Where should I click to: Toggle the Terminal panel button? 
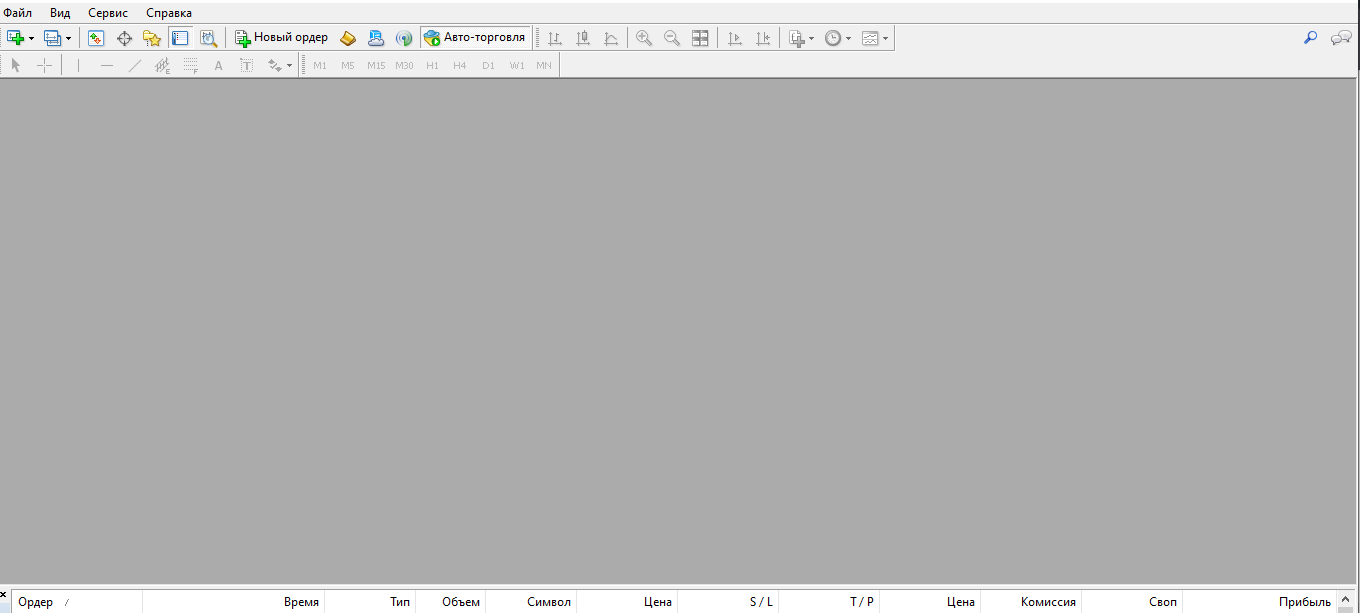180,38
